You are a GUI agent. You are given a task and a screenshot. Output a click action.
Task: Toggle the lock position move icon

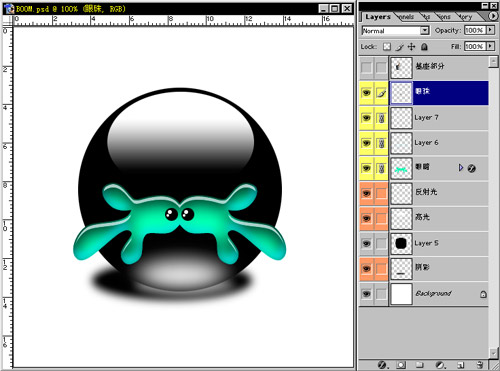[x=411, y=47]
